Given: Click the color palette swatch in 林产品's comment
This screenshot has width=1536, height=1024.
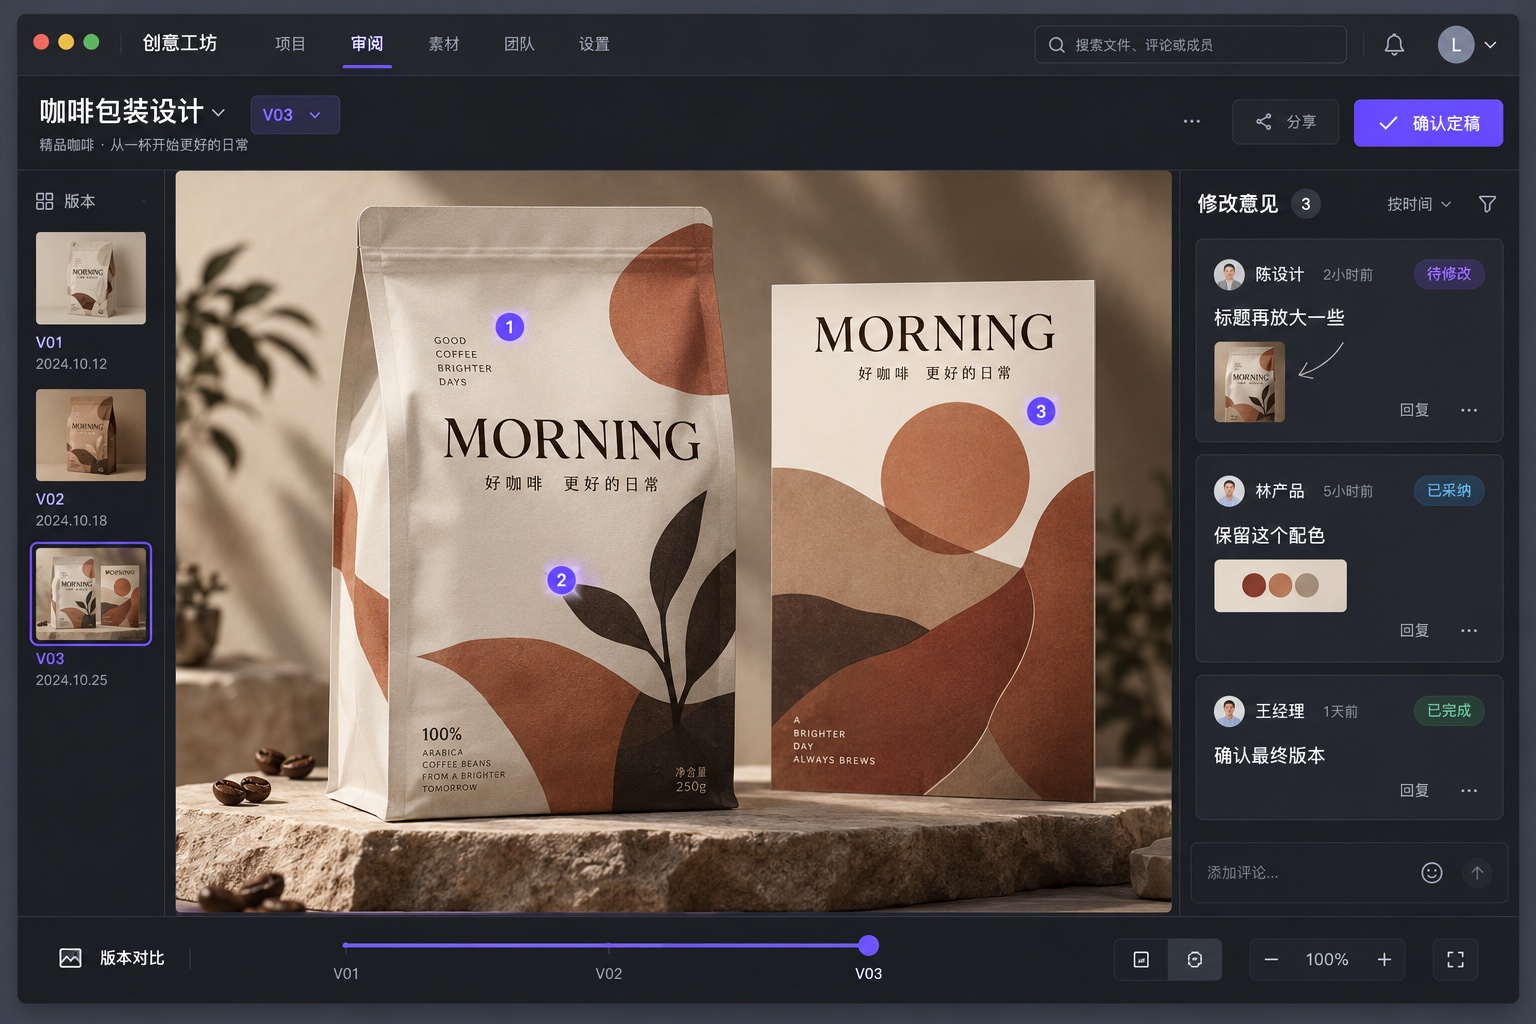Looking at the screenshot, I should coord(1280,585).
